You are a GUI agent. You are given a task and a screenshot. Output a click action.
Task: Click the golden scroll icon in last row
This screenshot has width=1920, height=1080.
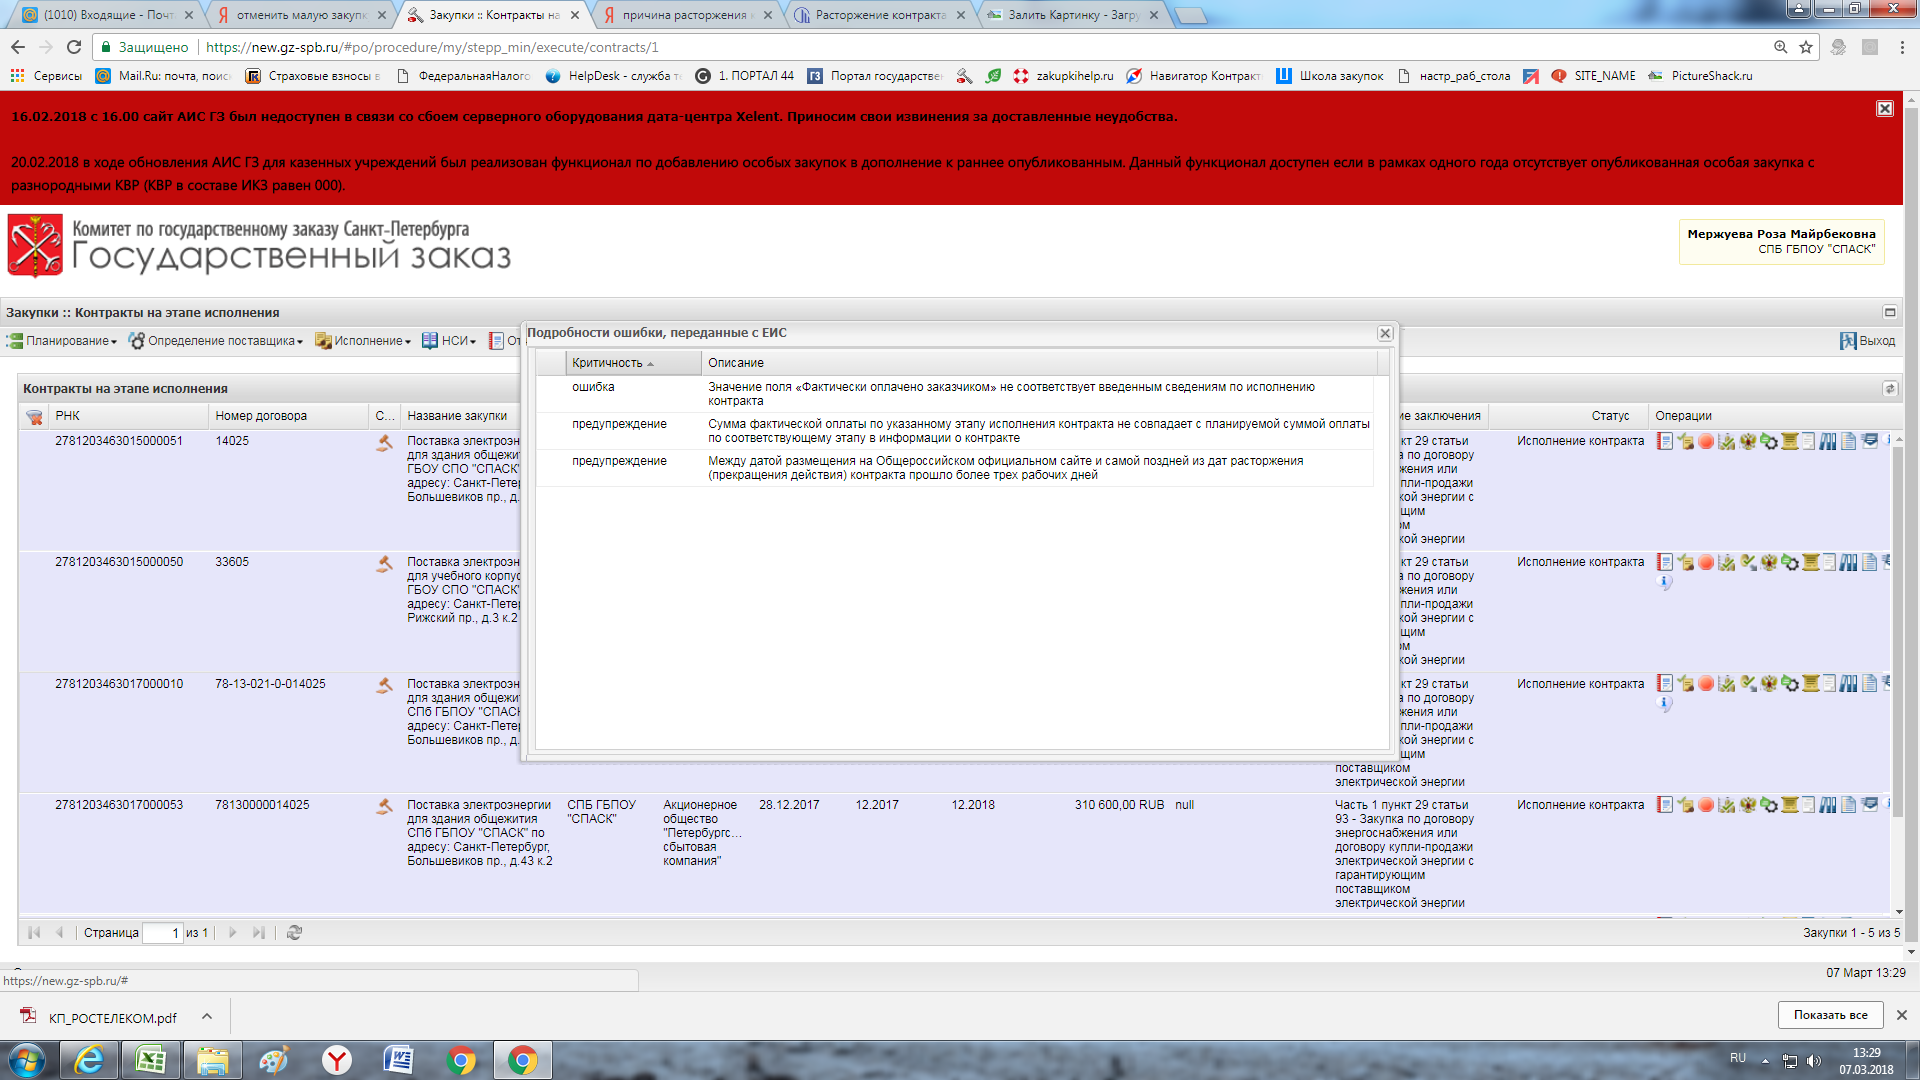[x=1790, y=804]
